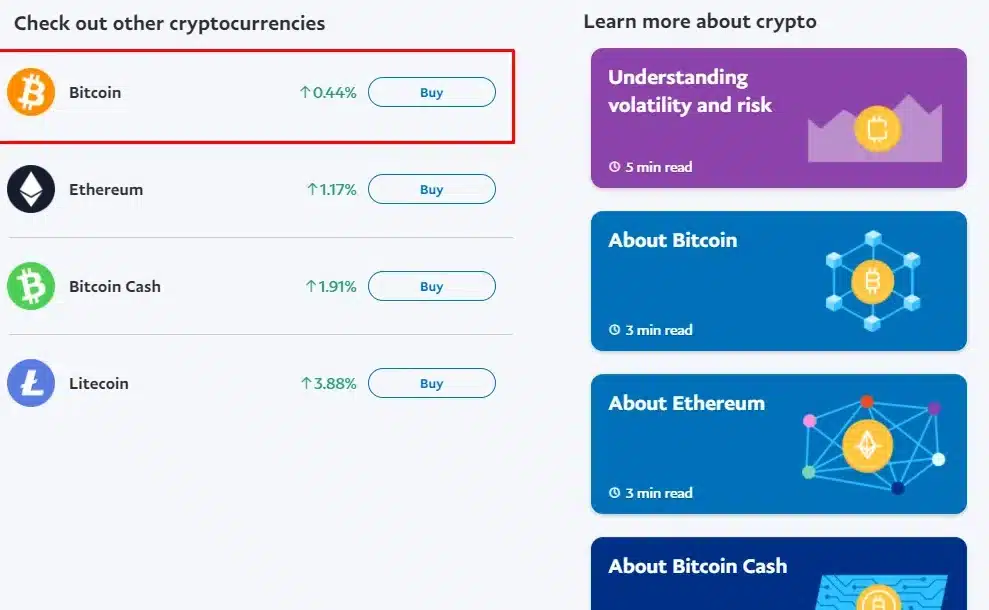Viewport: 989px width, 610px height.
Task: Open the Understanding volatility and risk article
Action: 690,91
